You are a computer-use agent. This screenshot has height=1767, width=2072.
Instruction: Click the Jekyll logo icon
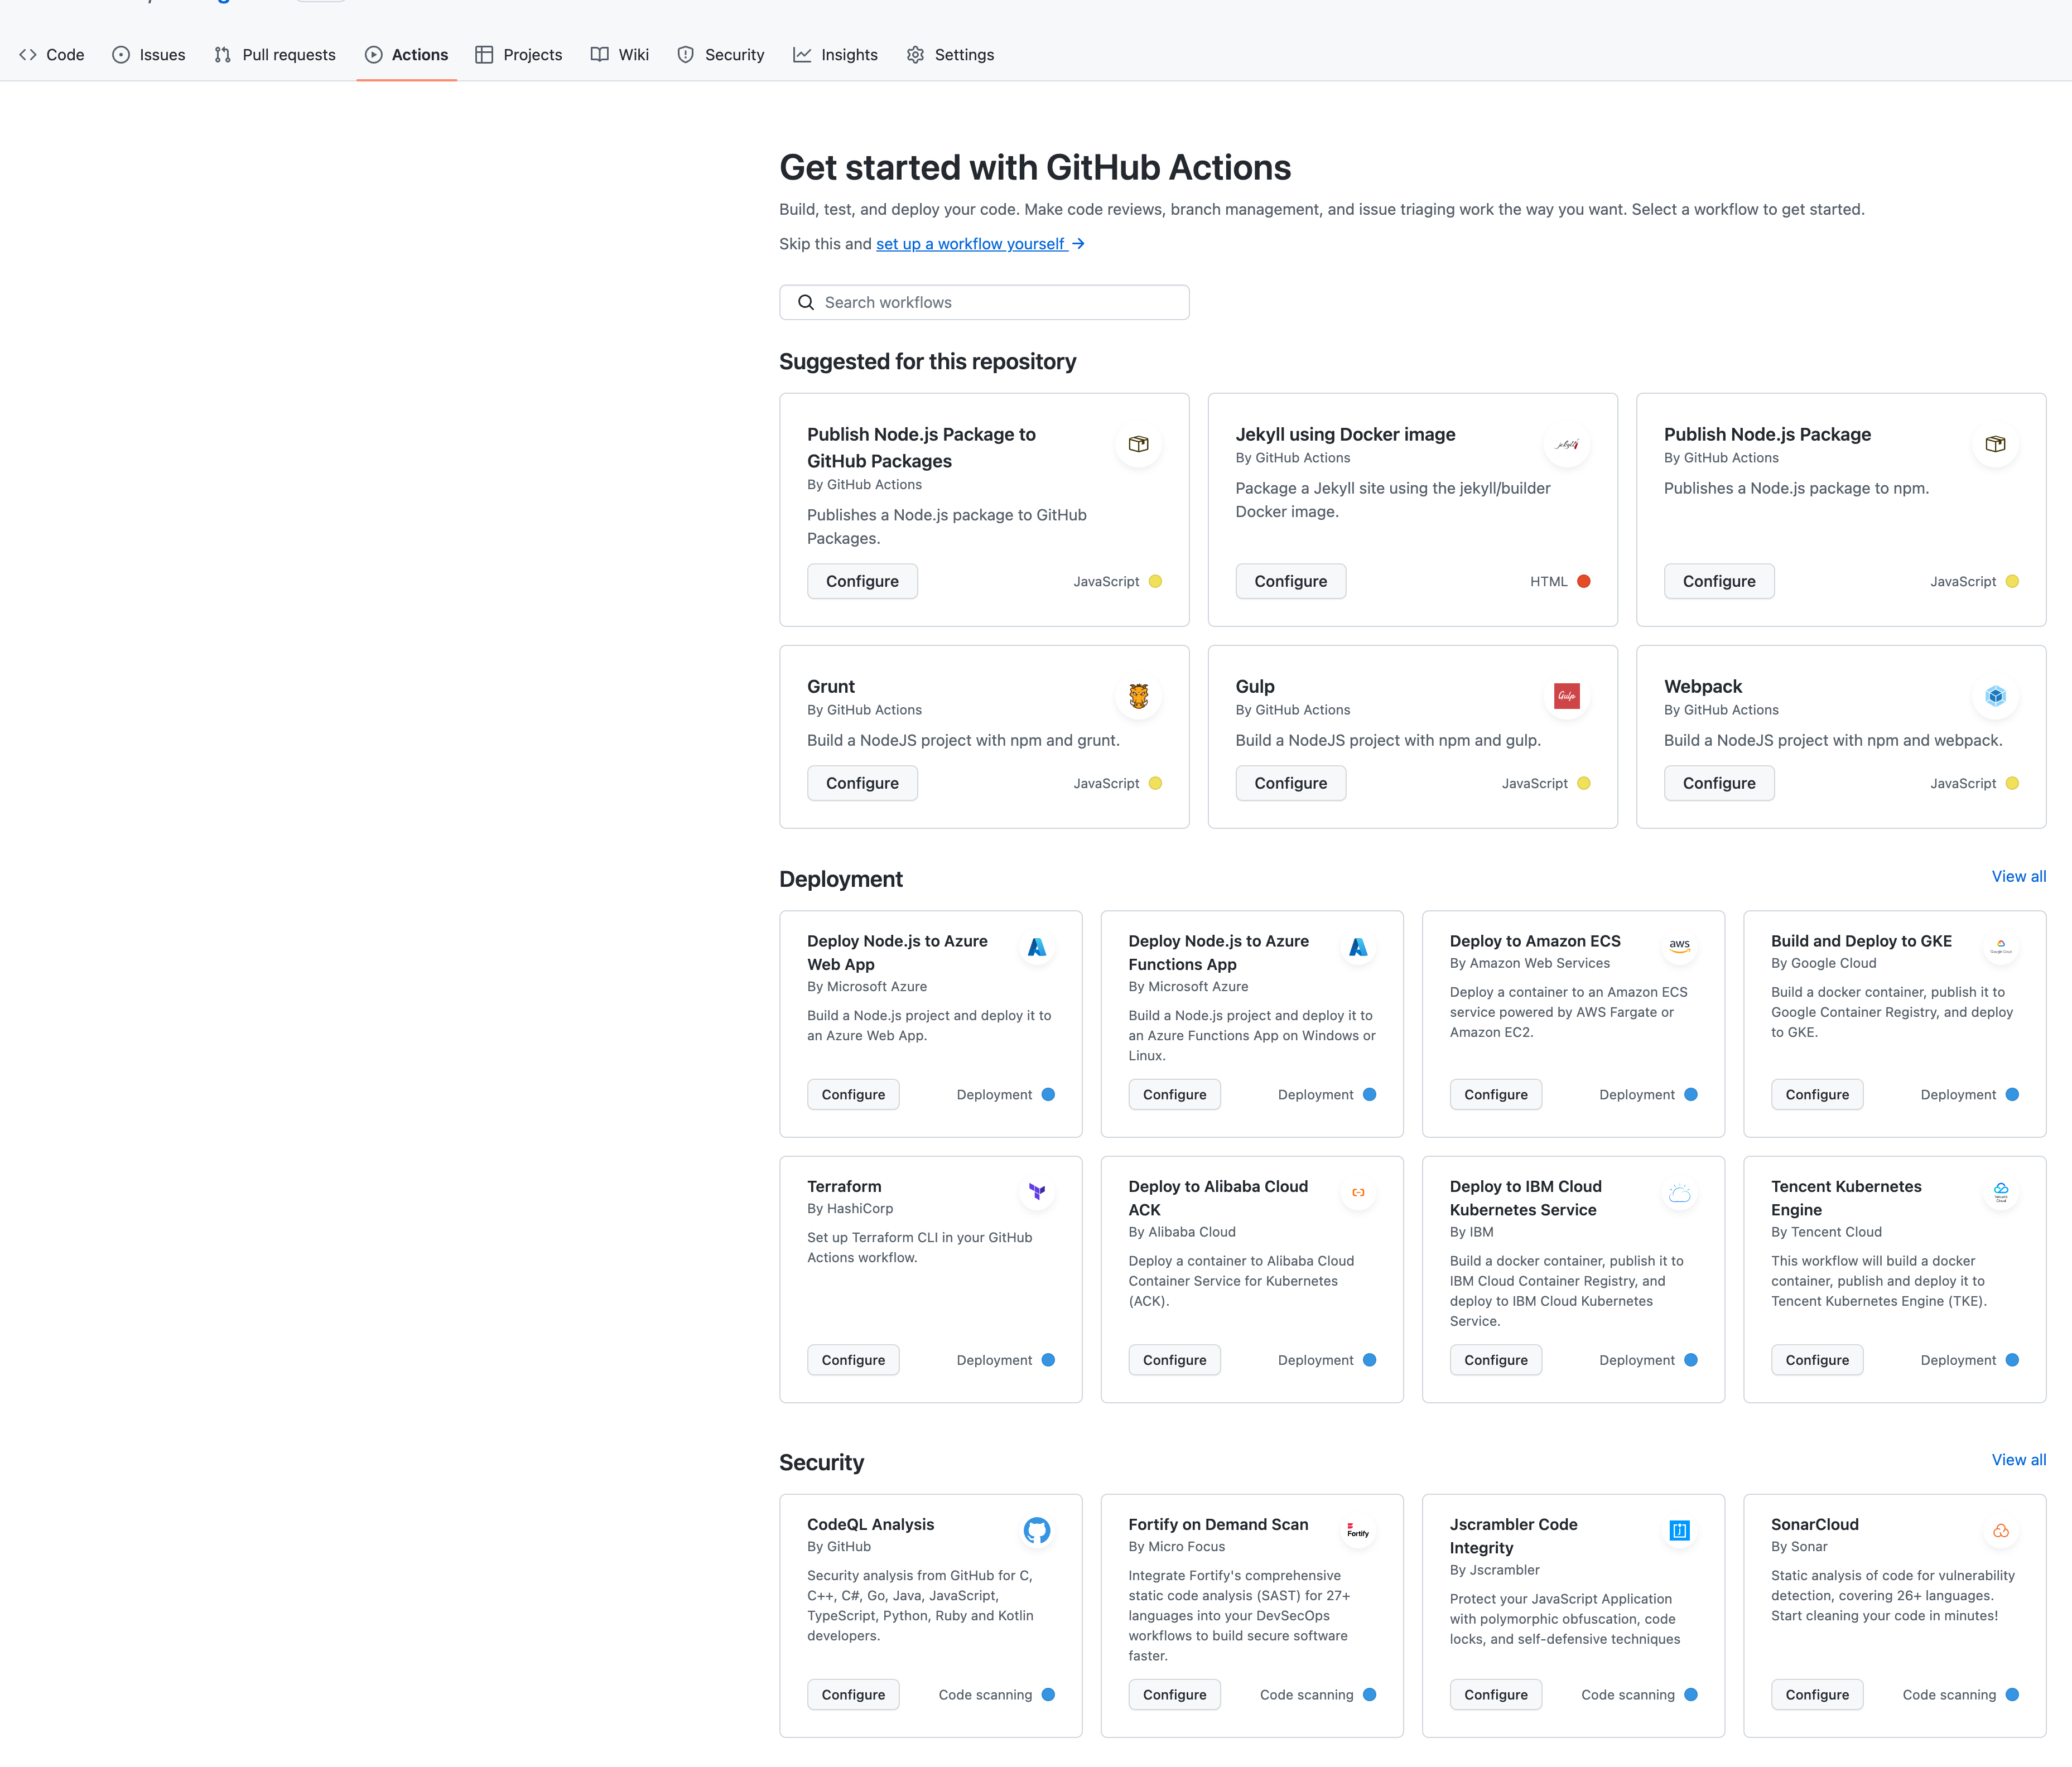[1566, 444]
